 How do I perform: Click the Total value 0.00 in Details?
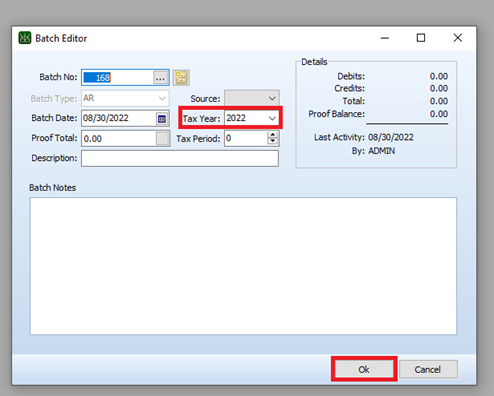point(438,101)
